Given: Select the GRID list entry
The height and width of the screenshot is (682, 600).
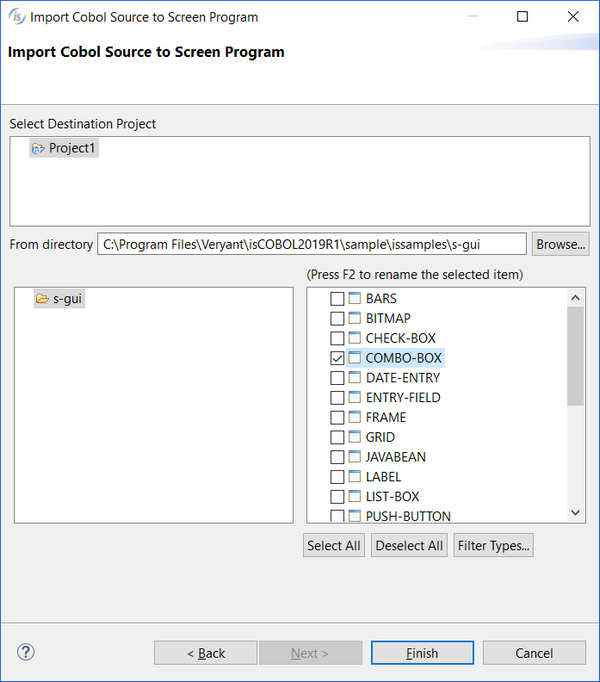Looking at the screenshot, I should 380,437.
